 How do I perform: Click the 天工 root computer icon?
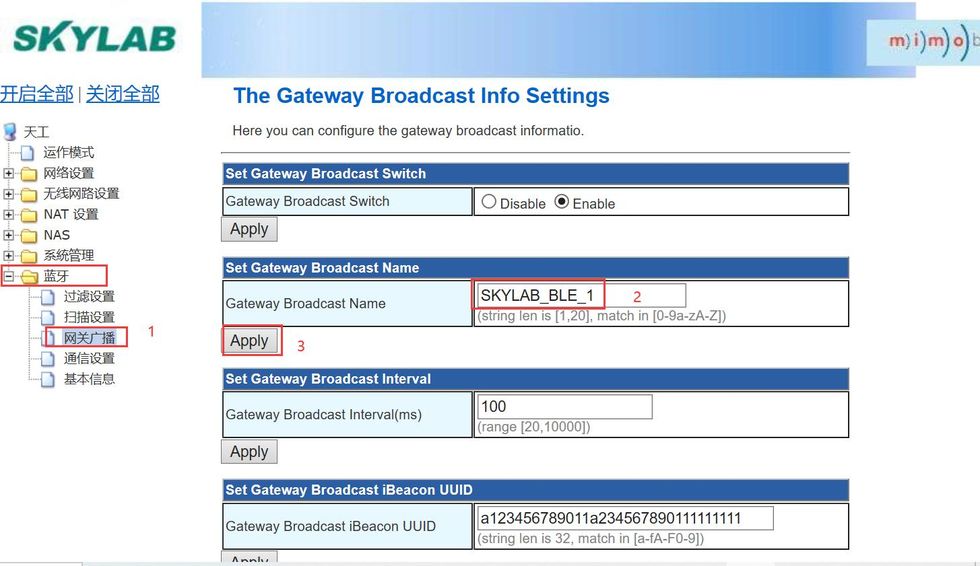coord(11,132)
